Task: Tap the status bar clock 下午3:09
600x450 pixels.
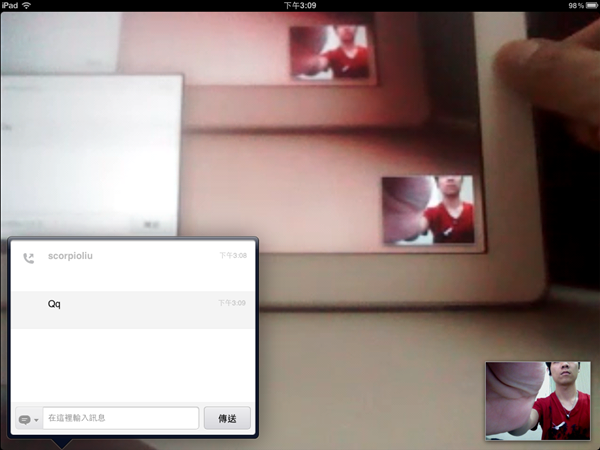Action: [x=300, y=5]
